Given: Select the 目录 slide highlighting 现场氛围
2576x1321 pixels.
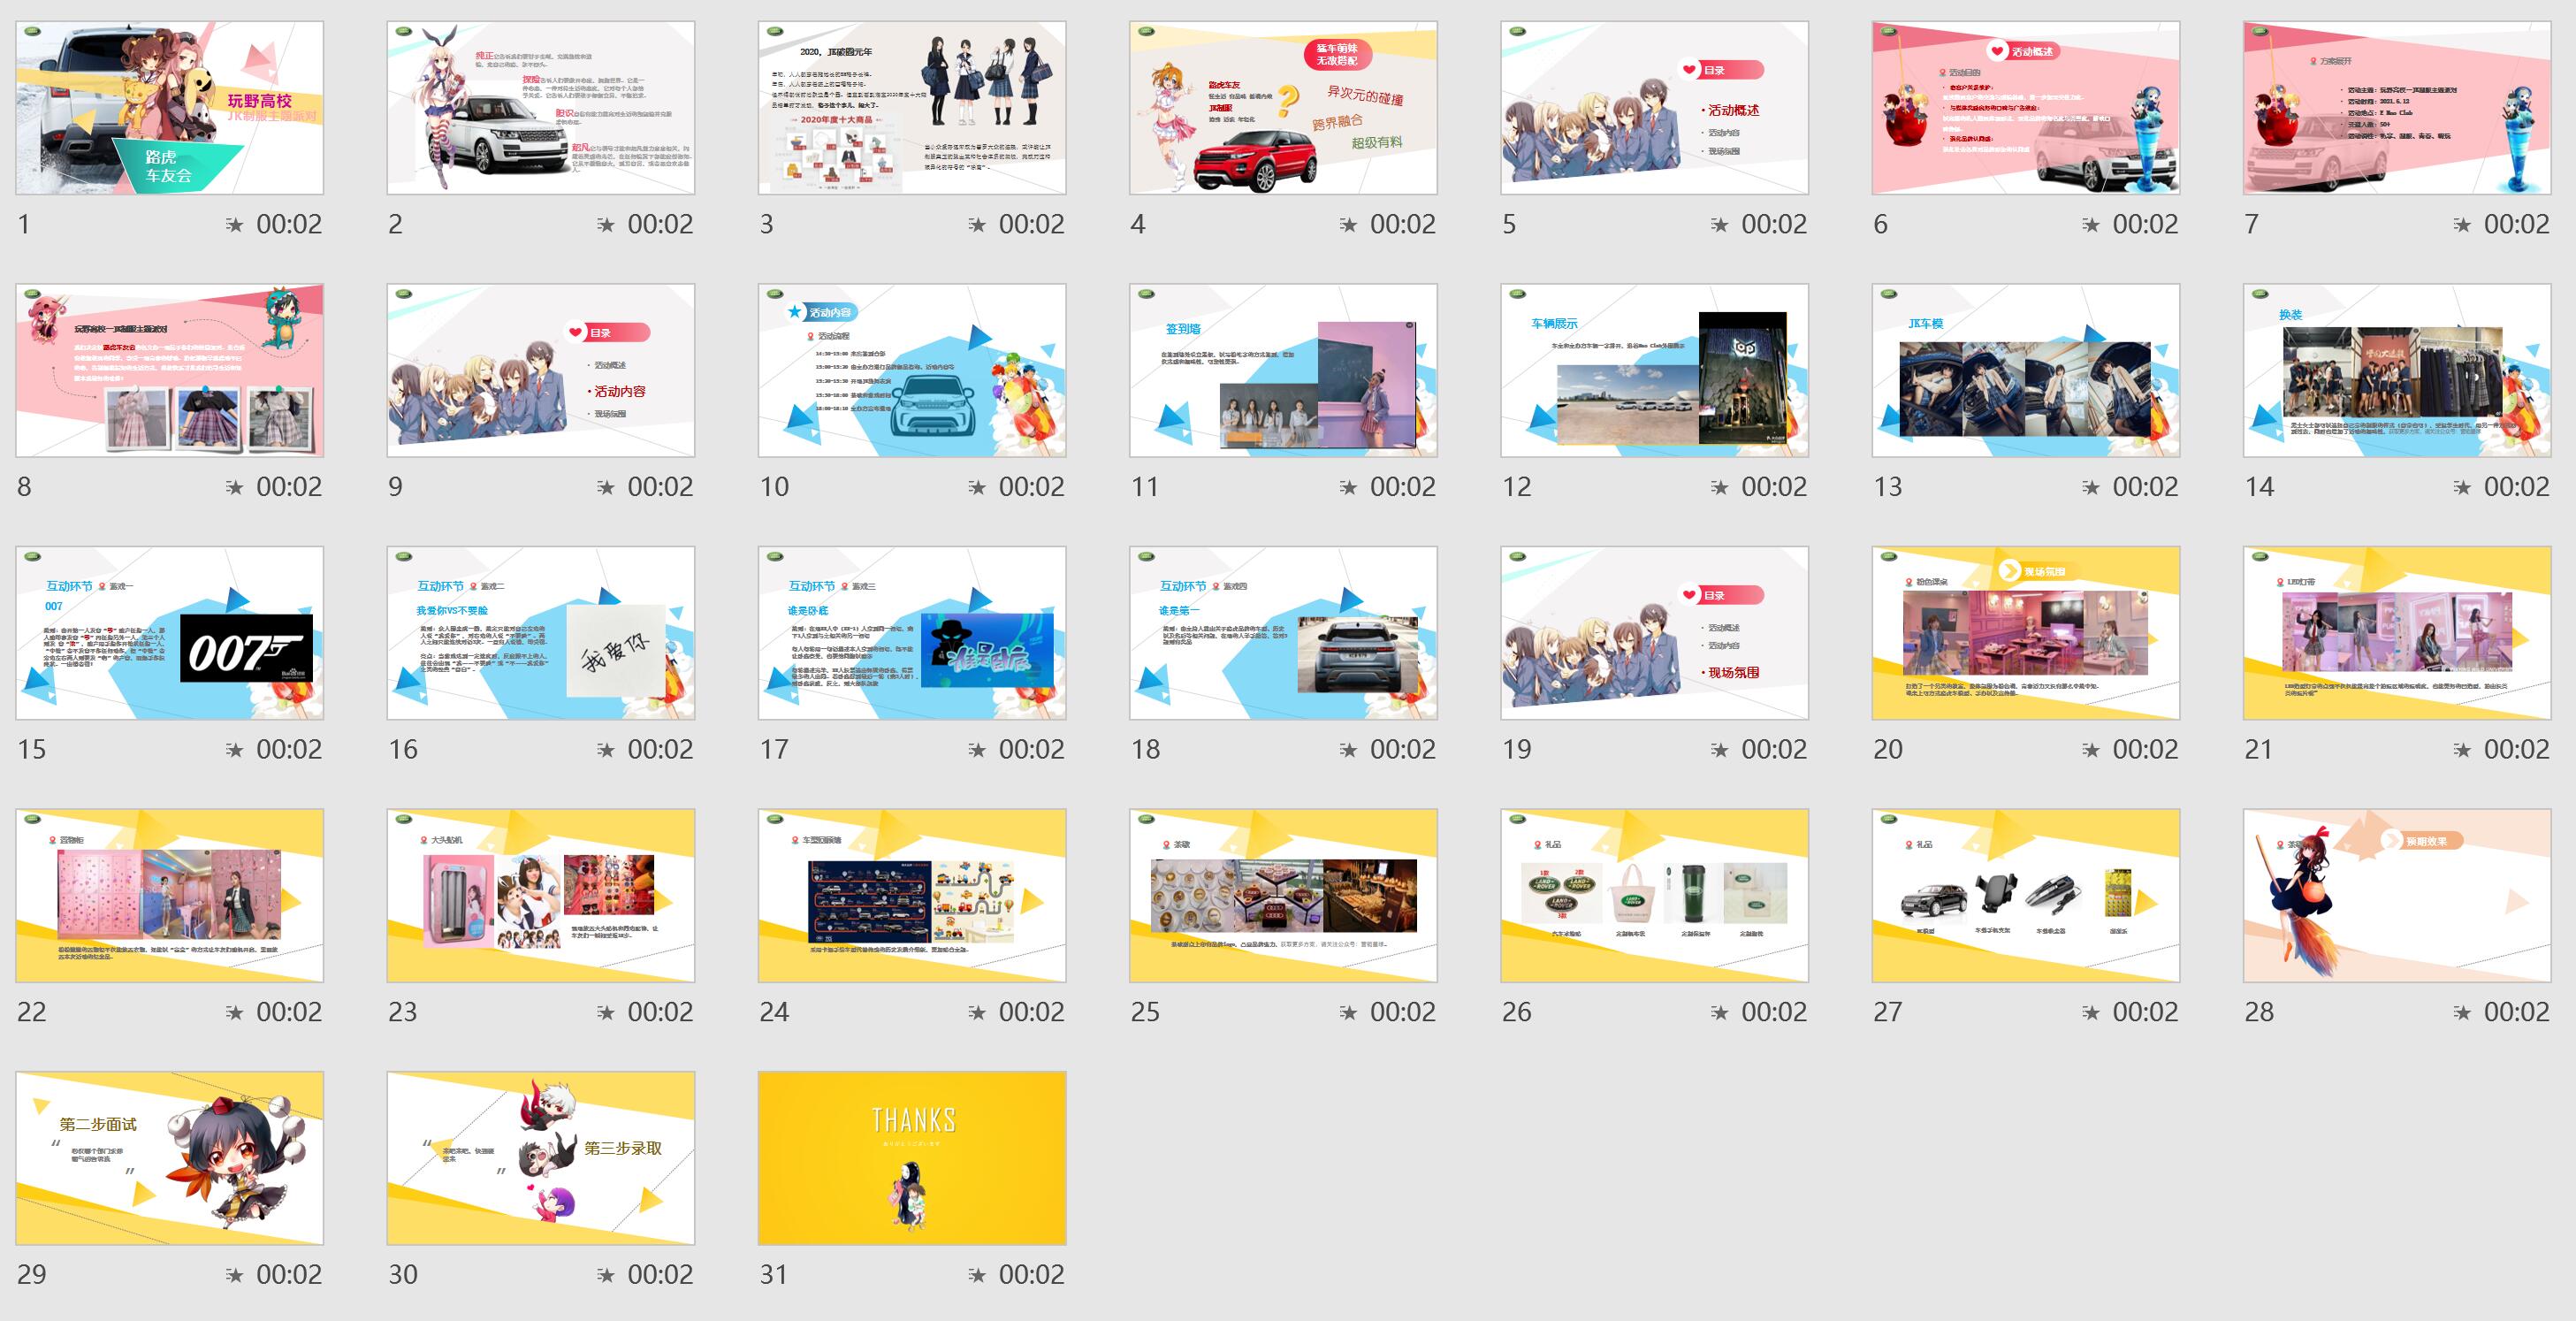Looking at the screenshot, I should pyautogui.click(x=1654, y=633).
